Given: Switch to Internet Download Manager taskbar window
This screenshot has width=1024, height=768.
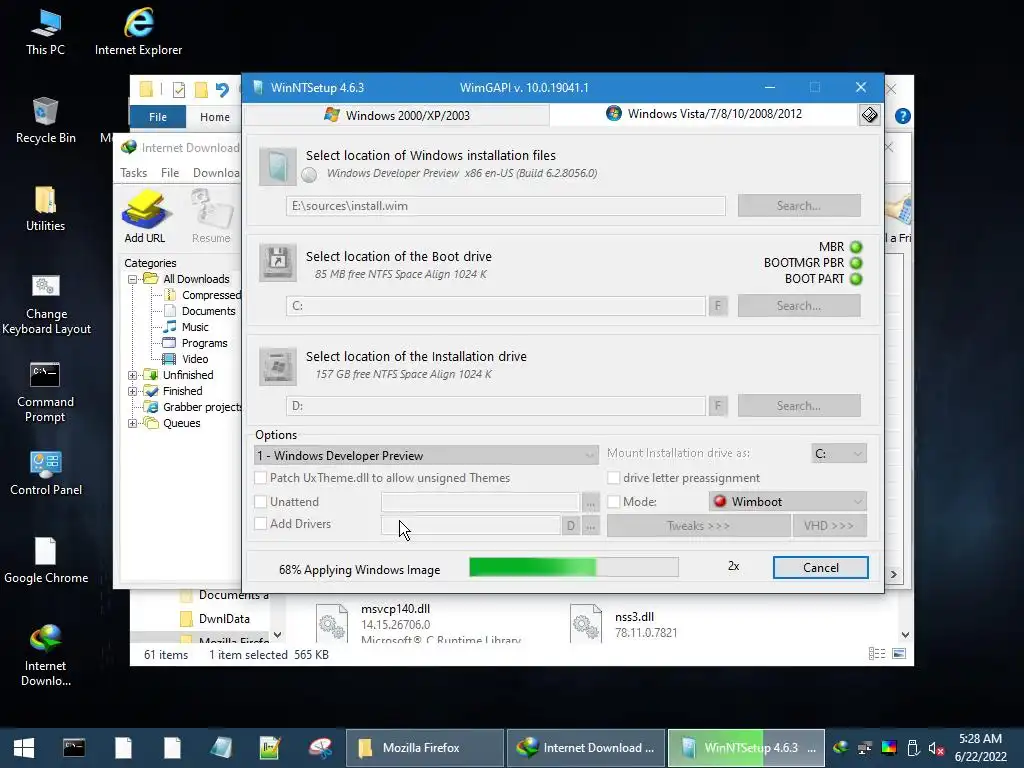Looking at the screenshot, I should tap(586, 748).
